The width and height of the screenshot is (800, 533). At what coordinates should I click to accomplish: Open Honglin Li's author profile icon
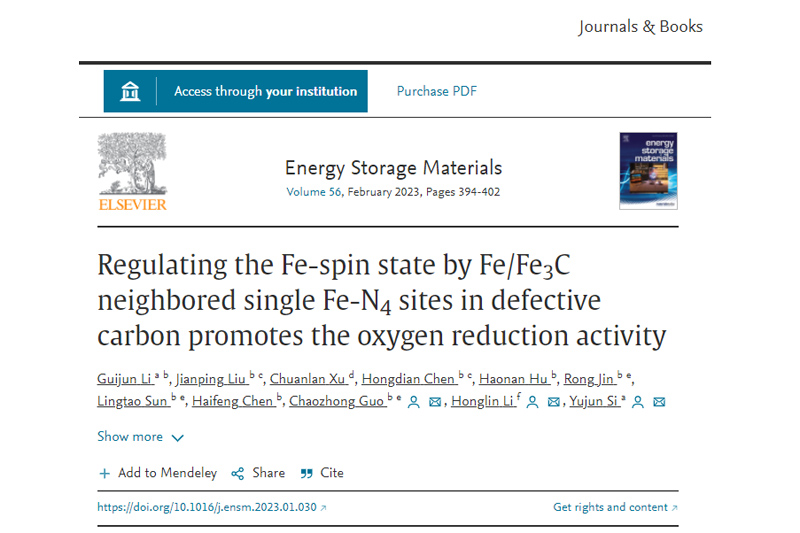(533, 402)
